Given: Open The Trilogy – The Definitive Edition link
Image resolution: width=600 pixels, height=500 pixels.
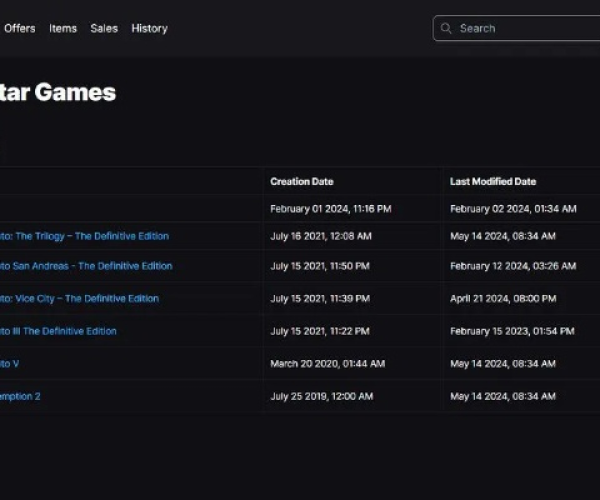Looking at the screenshot, I should pyautogui.click(x=84, y=236).
